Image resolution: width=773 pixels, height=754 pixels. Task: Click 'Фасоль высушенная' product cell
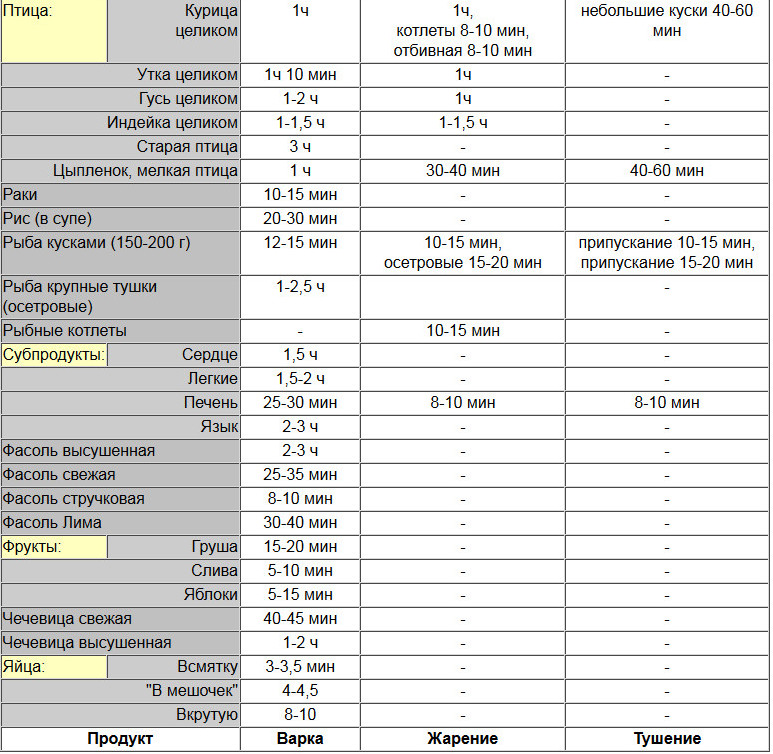(x=120, y=451)
